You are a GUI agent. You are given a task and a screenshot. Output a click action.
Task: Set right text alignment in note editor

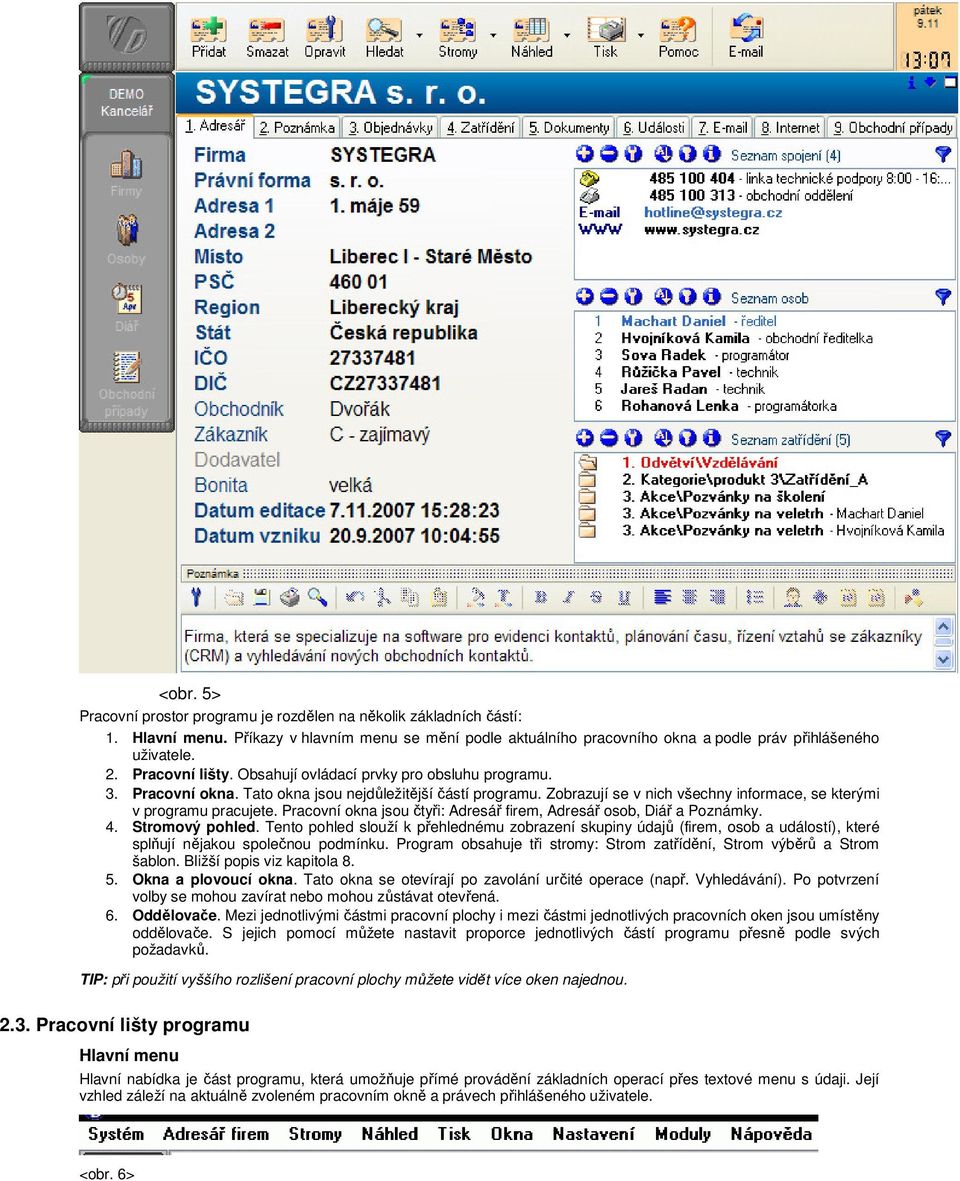[718, 597]
